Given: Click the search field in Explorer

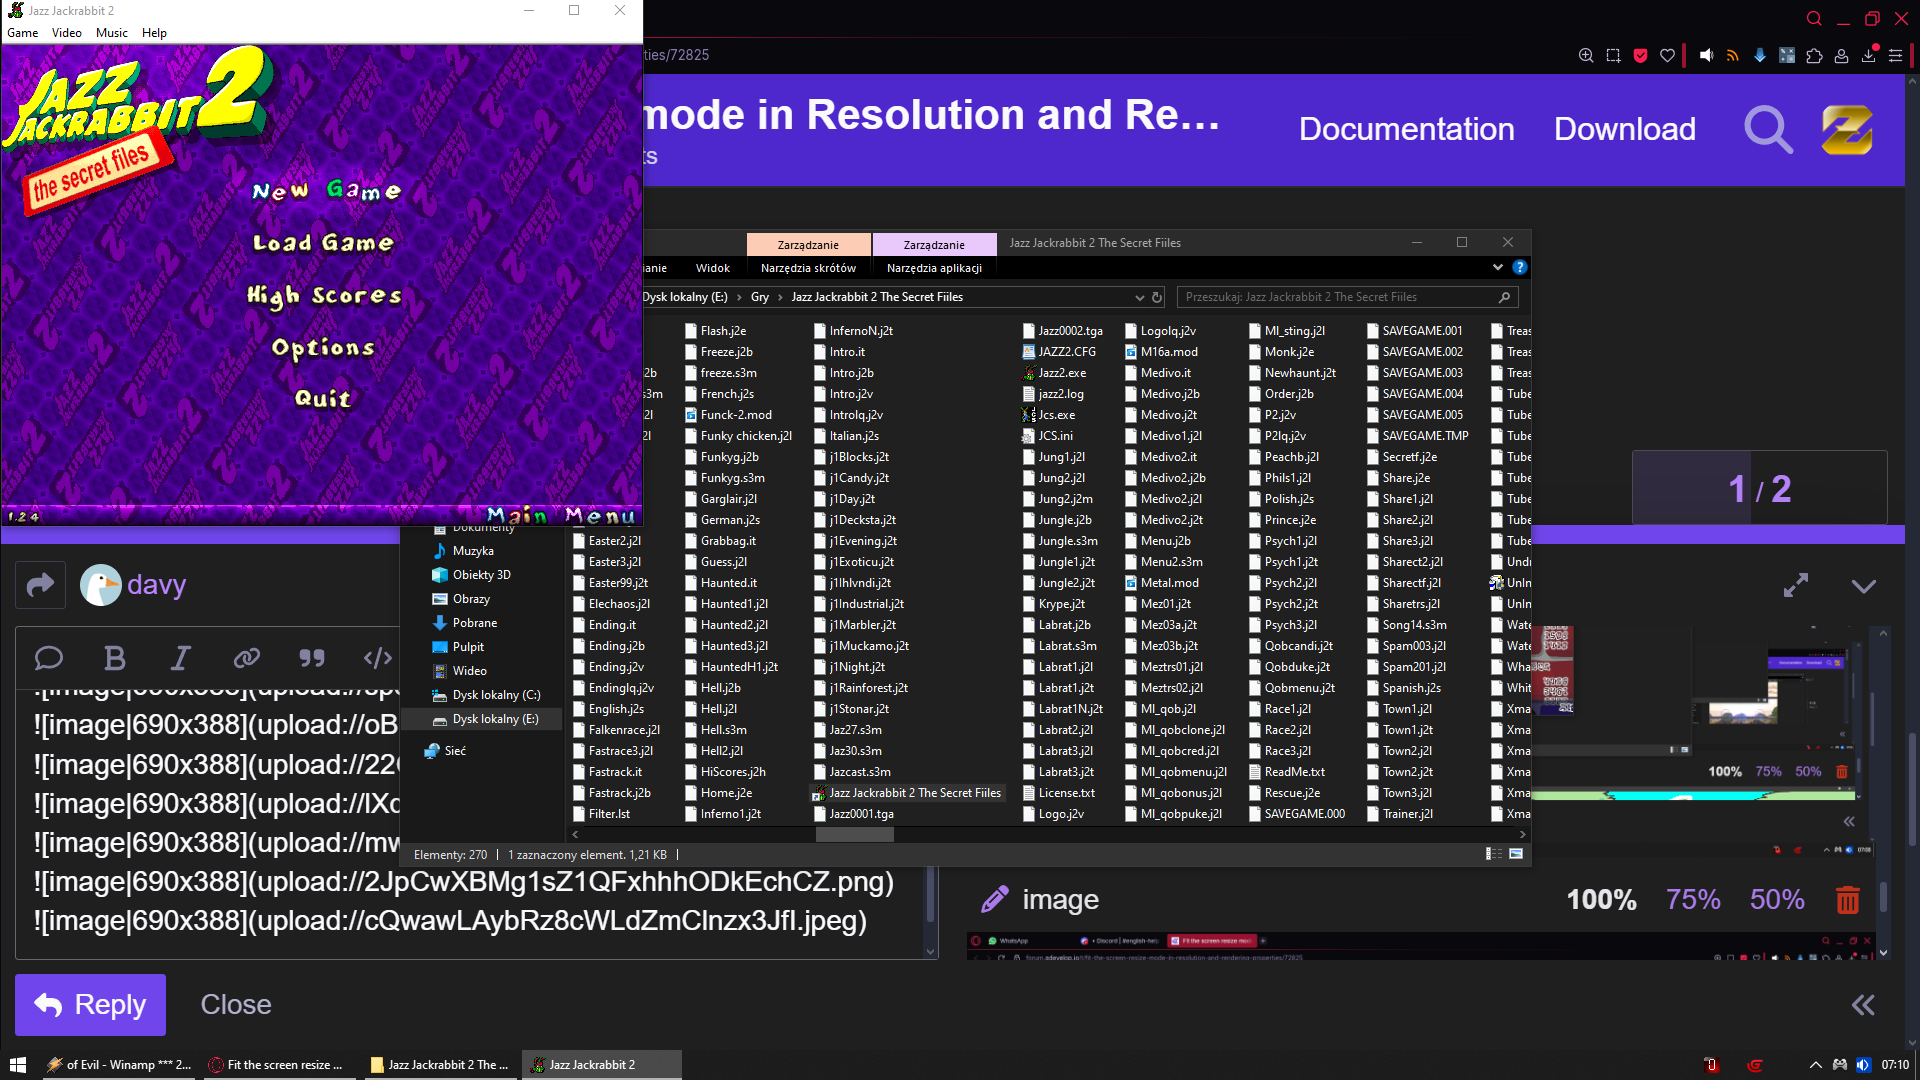Looking at the screenshot, I should (1338, 297).
